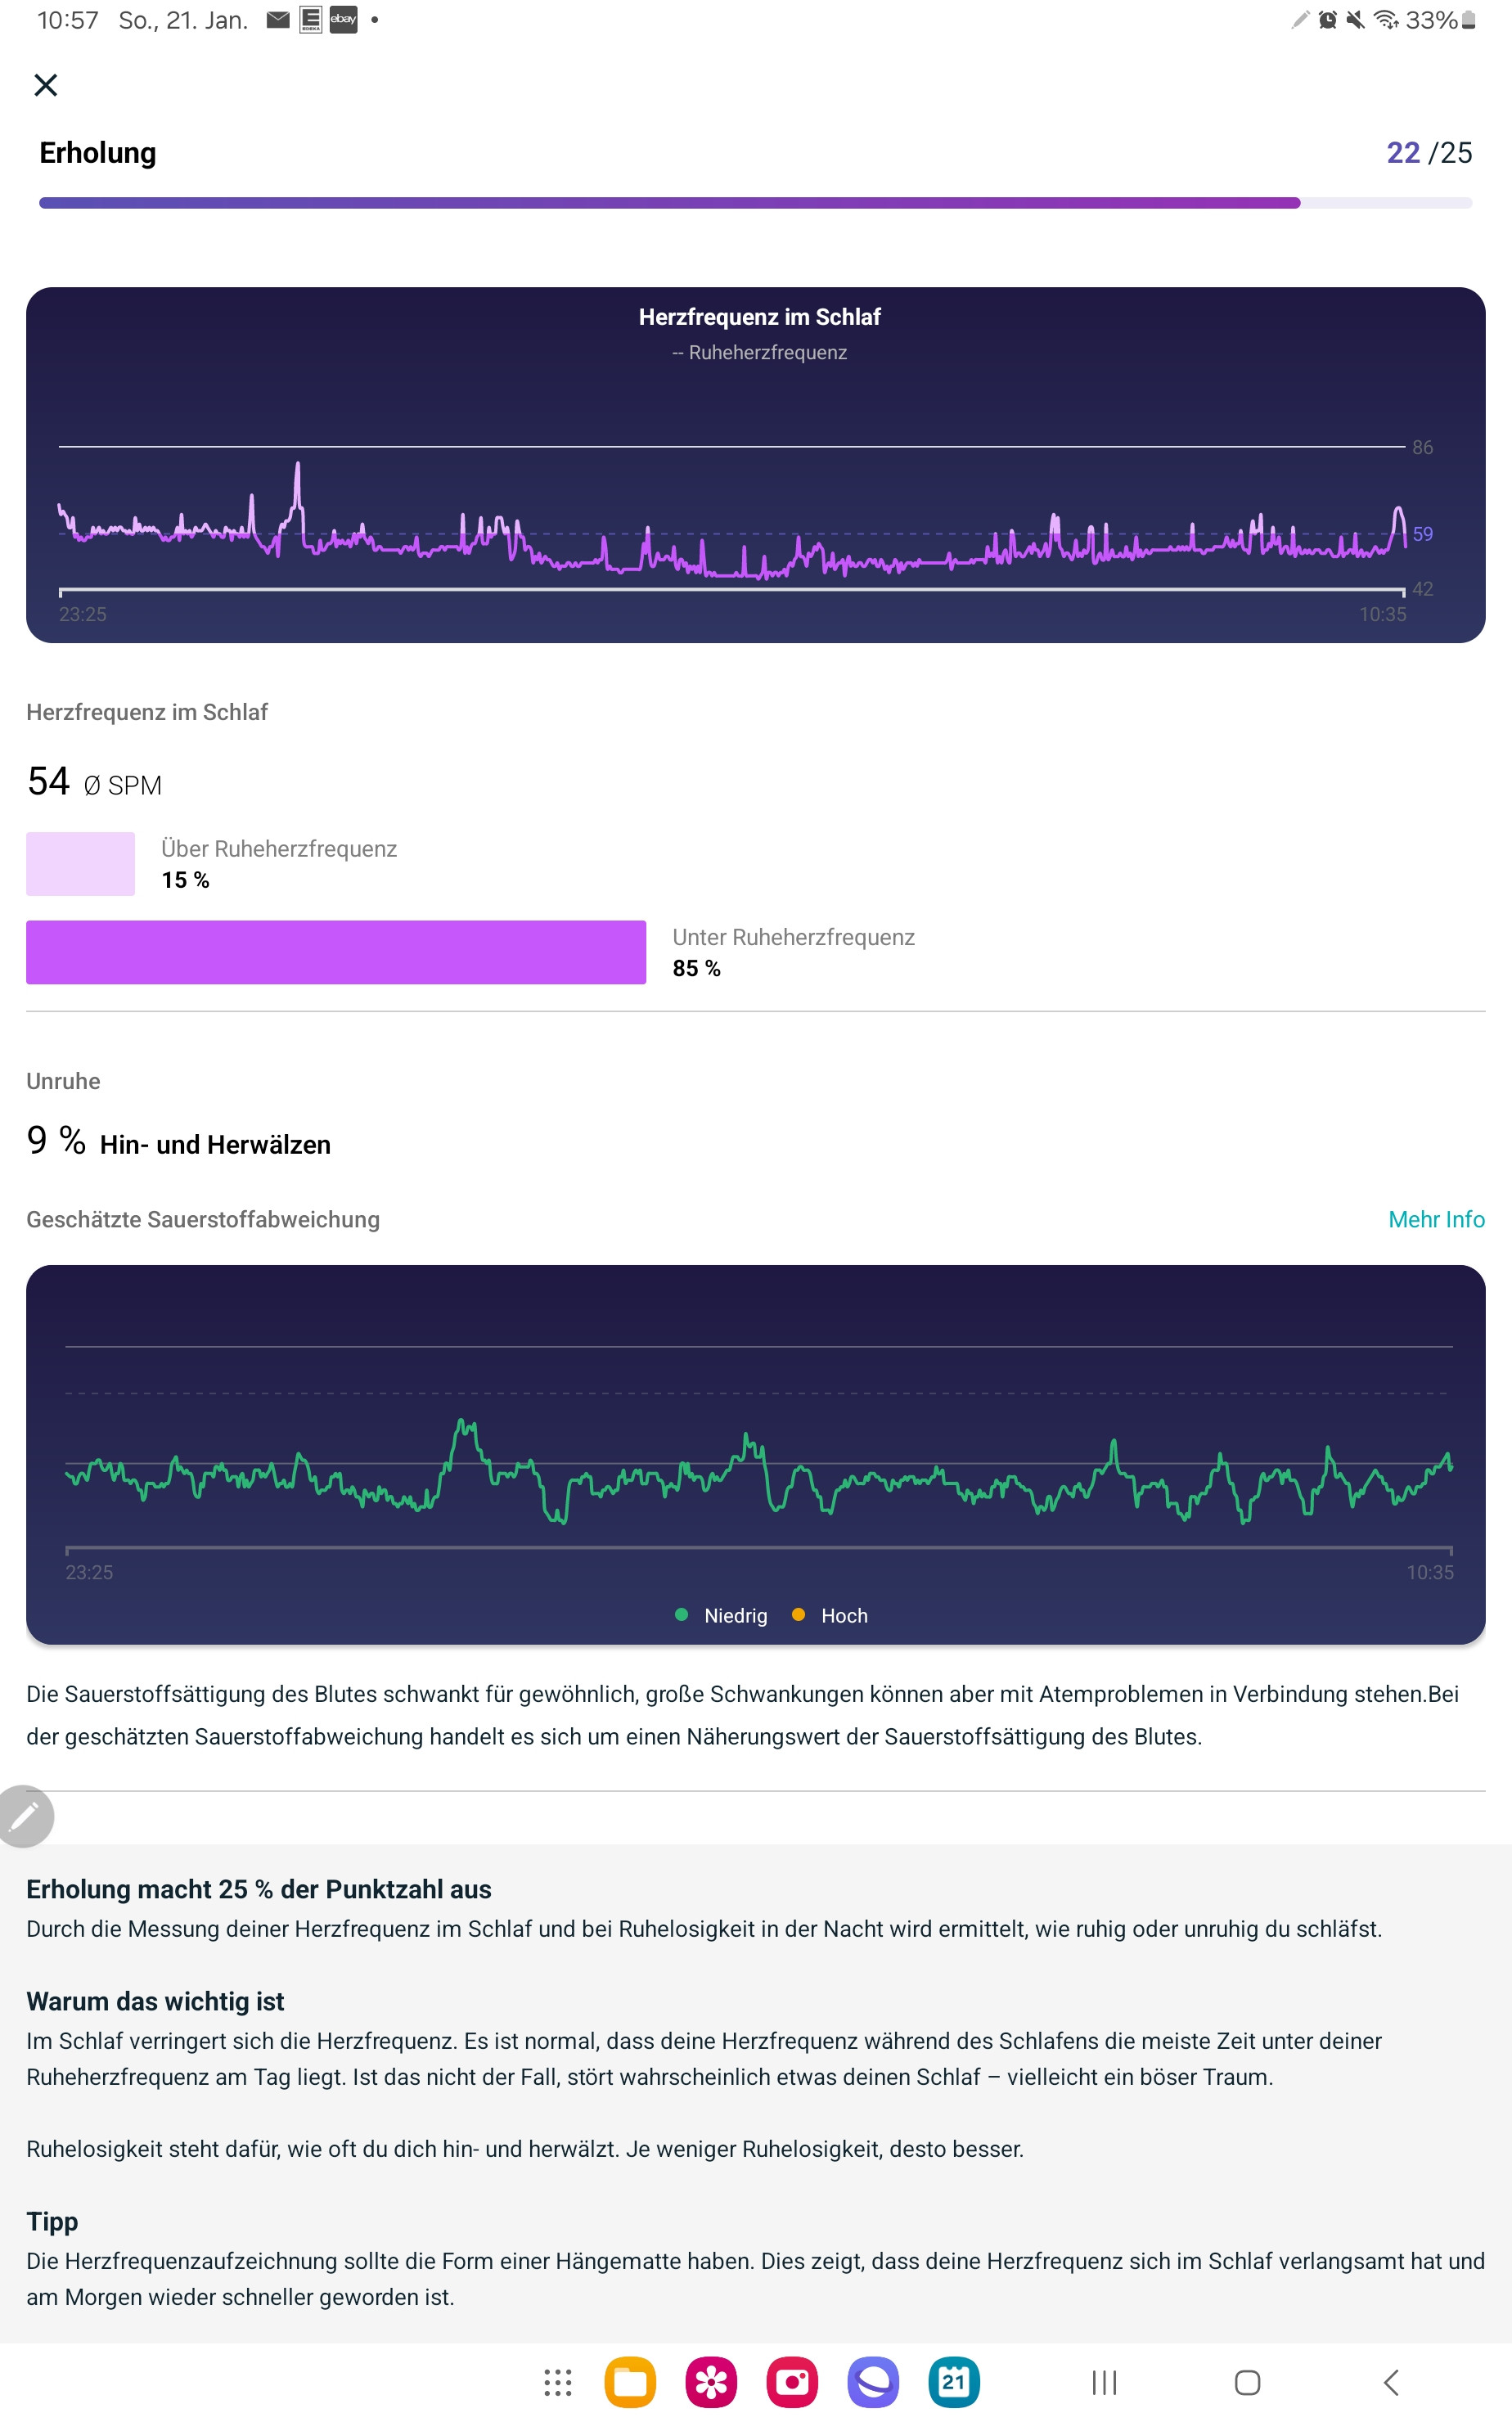Viewport: 1512px width, 2422px height.
Task: Open the Mehr Info link
Action: [1436, 1219]
